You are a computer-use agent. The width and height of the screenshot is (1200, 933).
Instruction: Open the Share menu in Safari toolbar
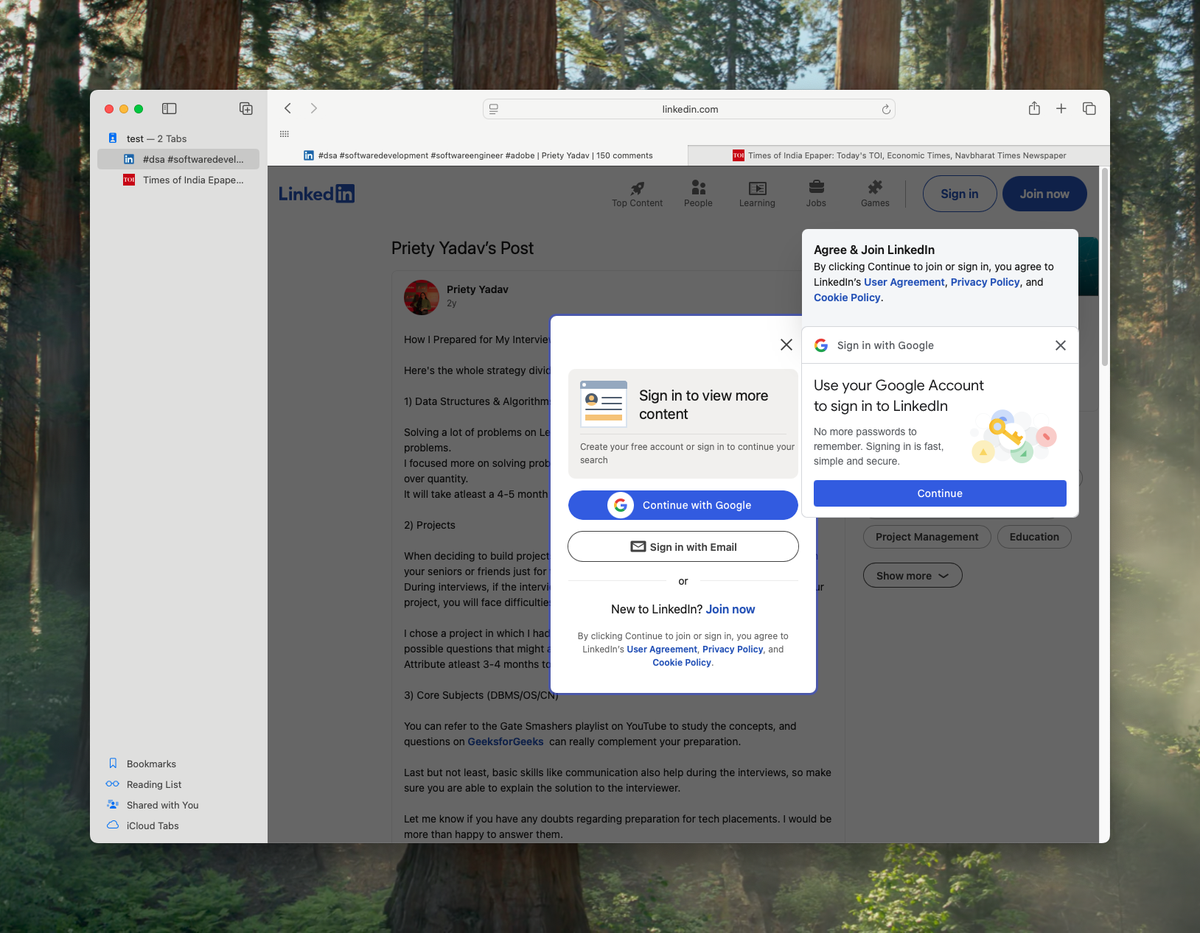[x=1034, y=108]
